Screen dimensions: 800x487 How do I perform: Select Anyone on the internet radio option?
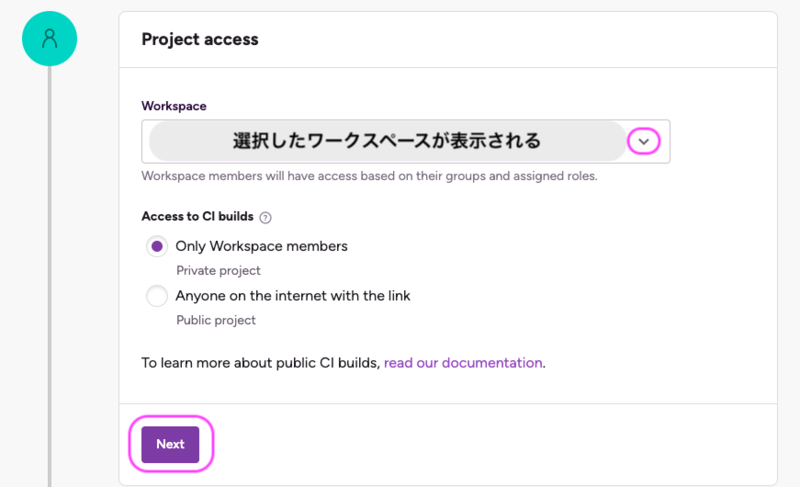tap(157, 296)
